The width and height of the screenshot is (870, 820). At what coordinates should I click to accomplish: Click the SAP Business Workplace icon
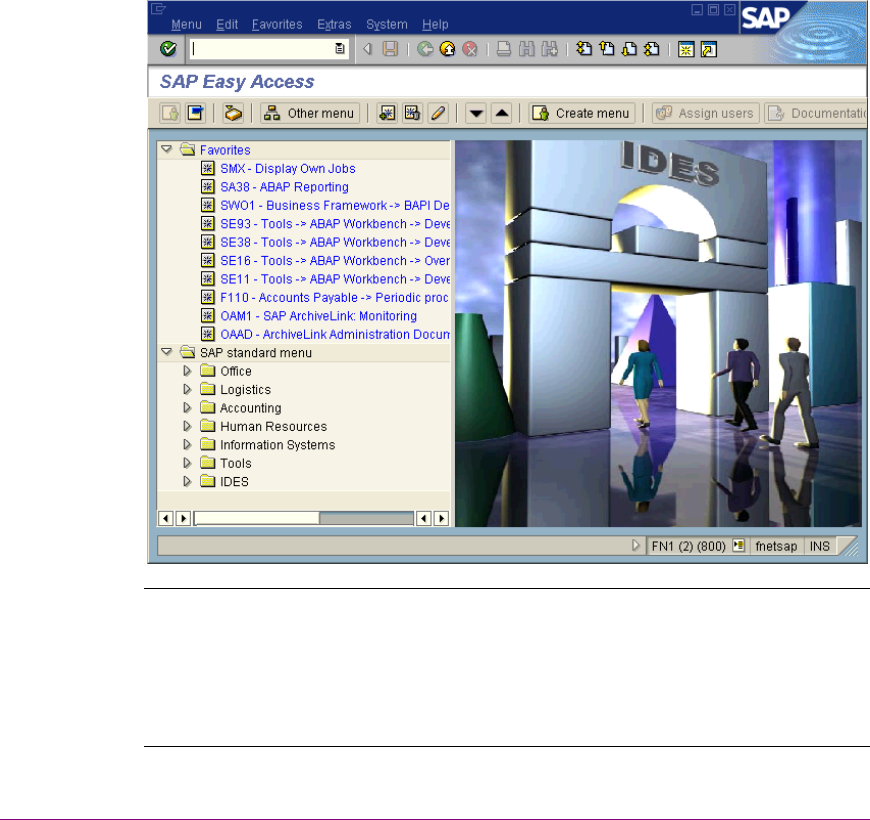(x=233, y=113)
